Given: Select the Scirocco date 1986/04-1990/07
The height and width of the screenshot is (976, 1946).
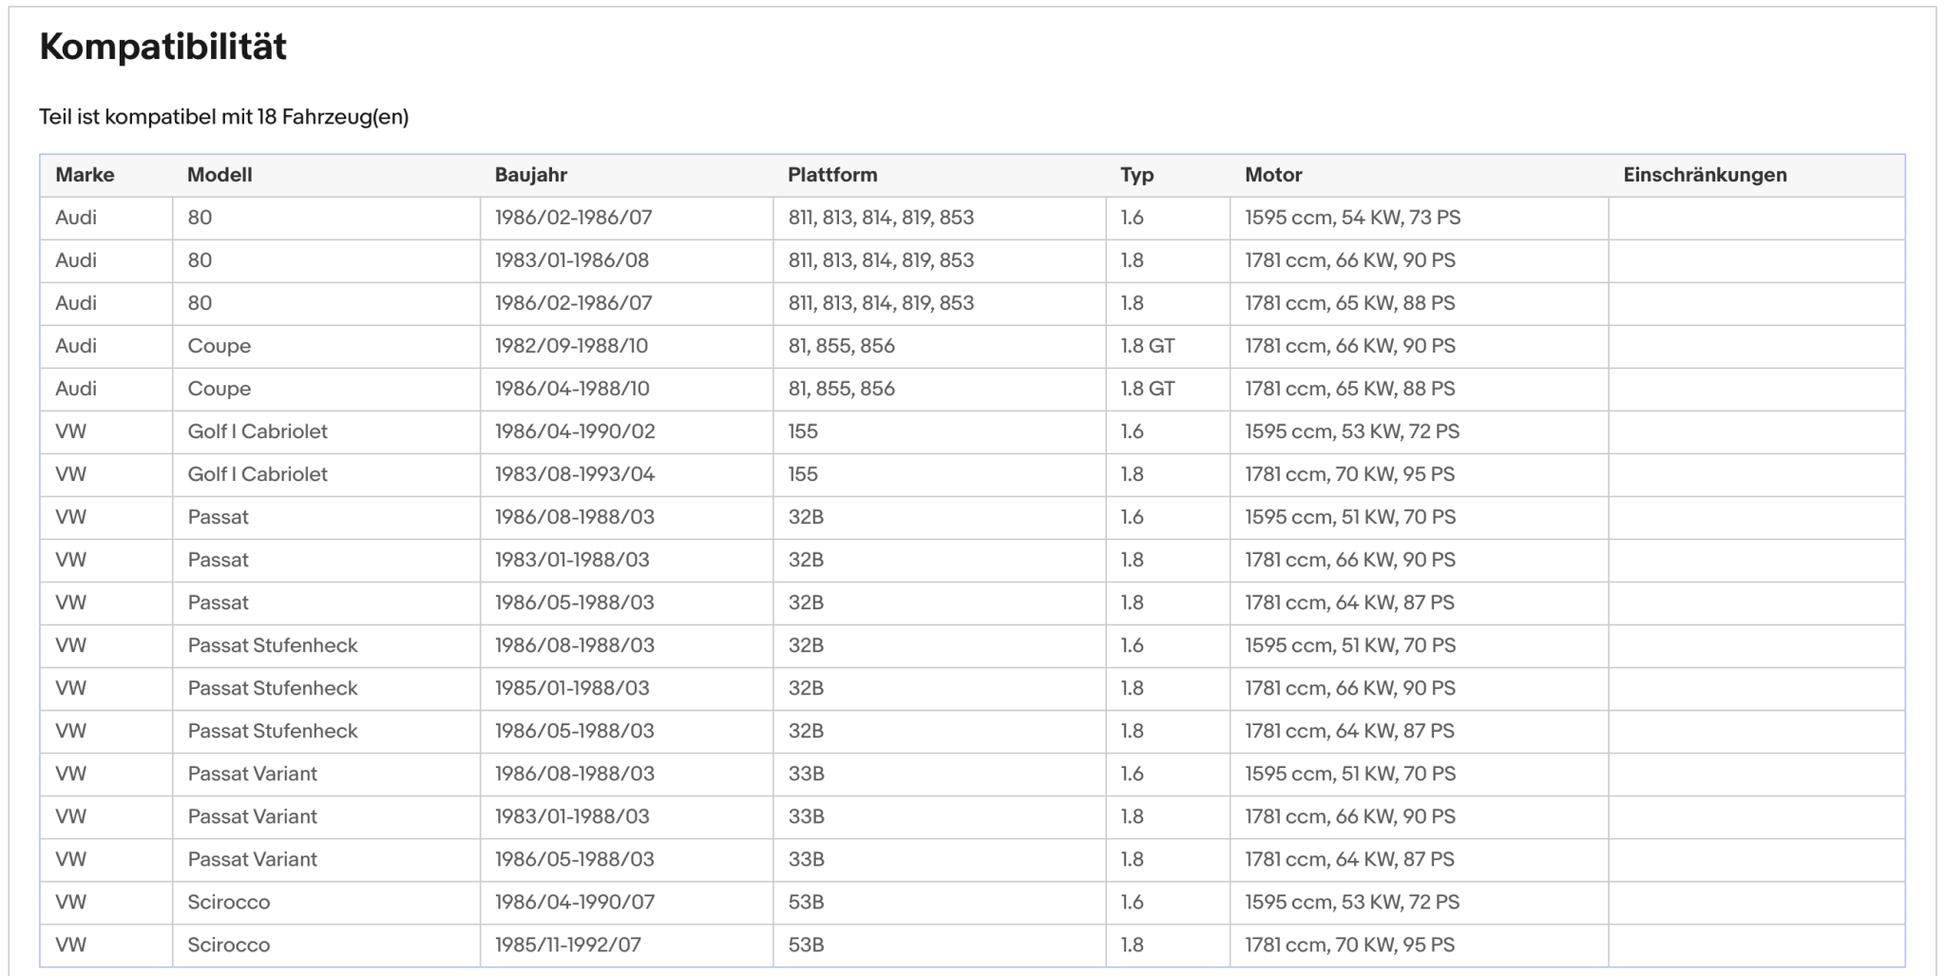Looking at the screenshot, I should tap(574, 903).
